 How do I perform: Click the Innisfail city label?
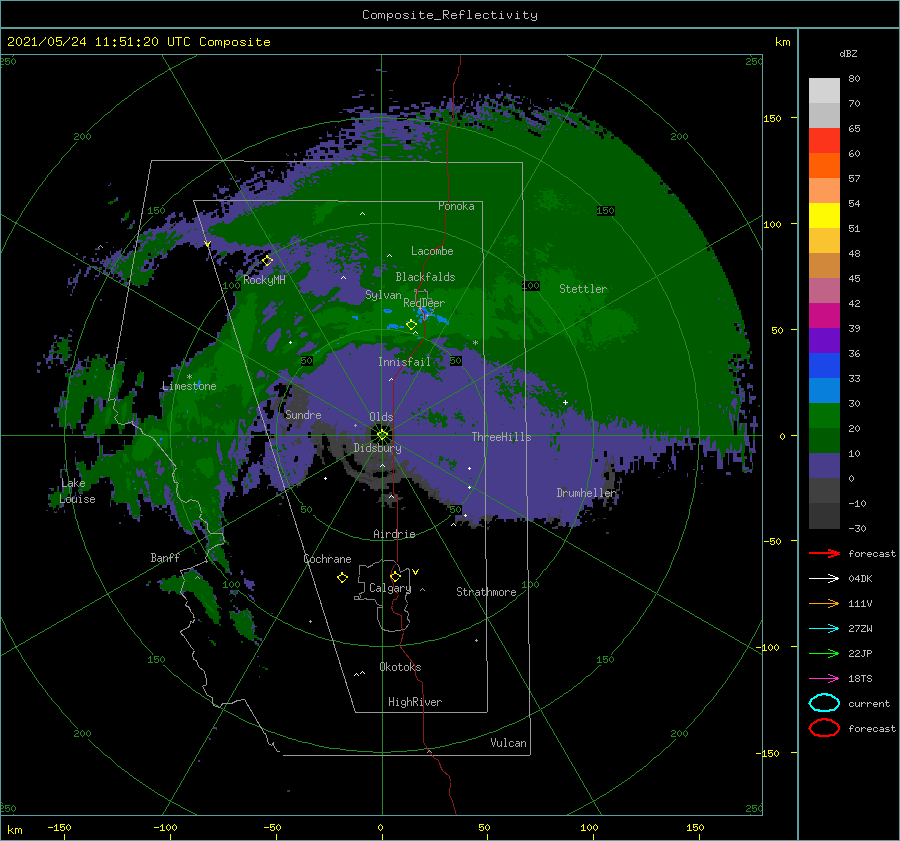click(404, 362)
